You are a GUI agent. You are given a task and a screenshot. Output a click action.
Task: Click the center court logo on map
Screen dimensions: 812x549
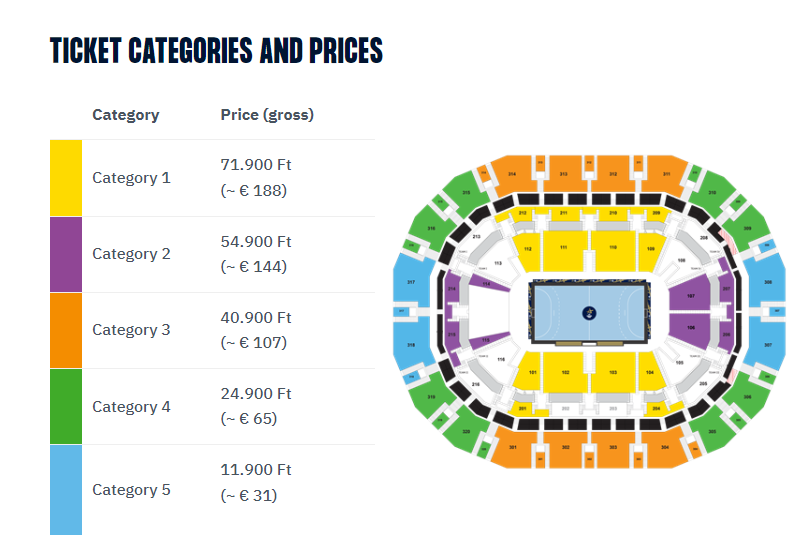click(589, 312)
